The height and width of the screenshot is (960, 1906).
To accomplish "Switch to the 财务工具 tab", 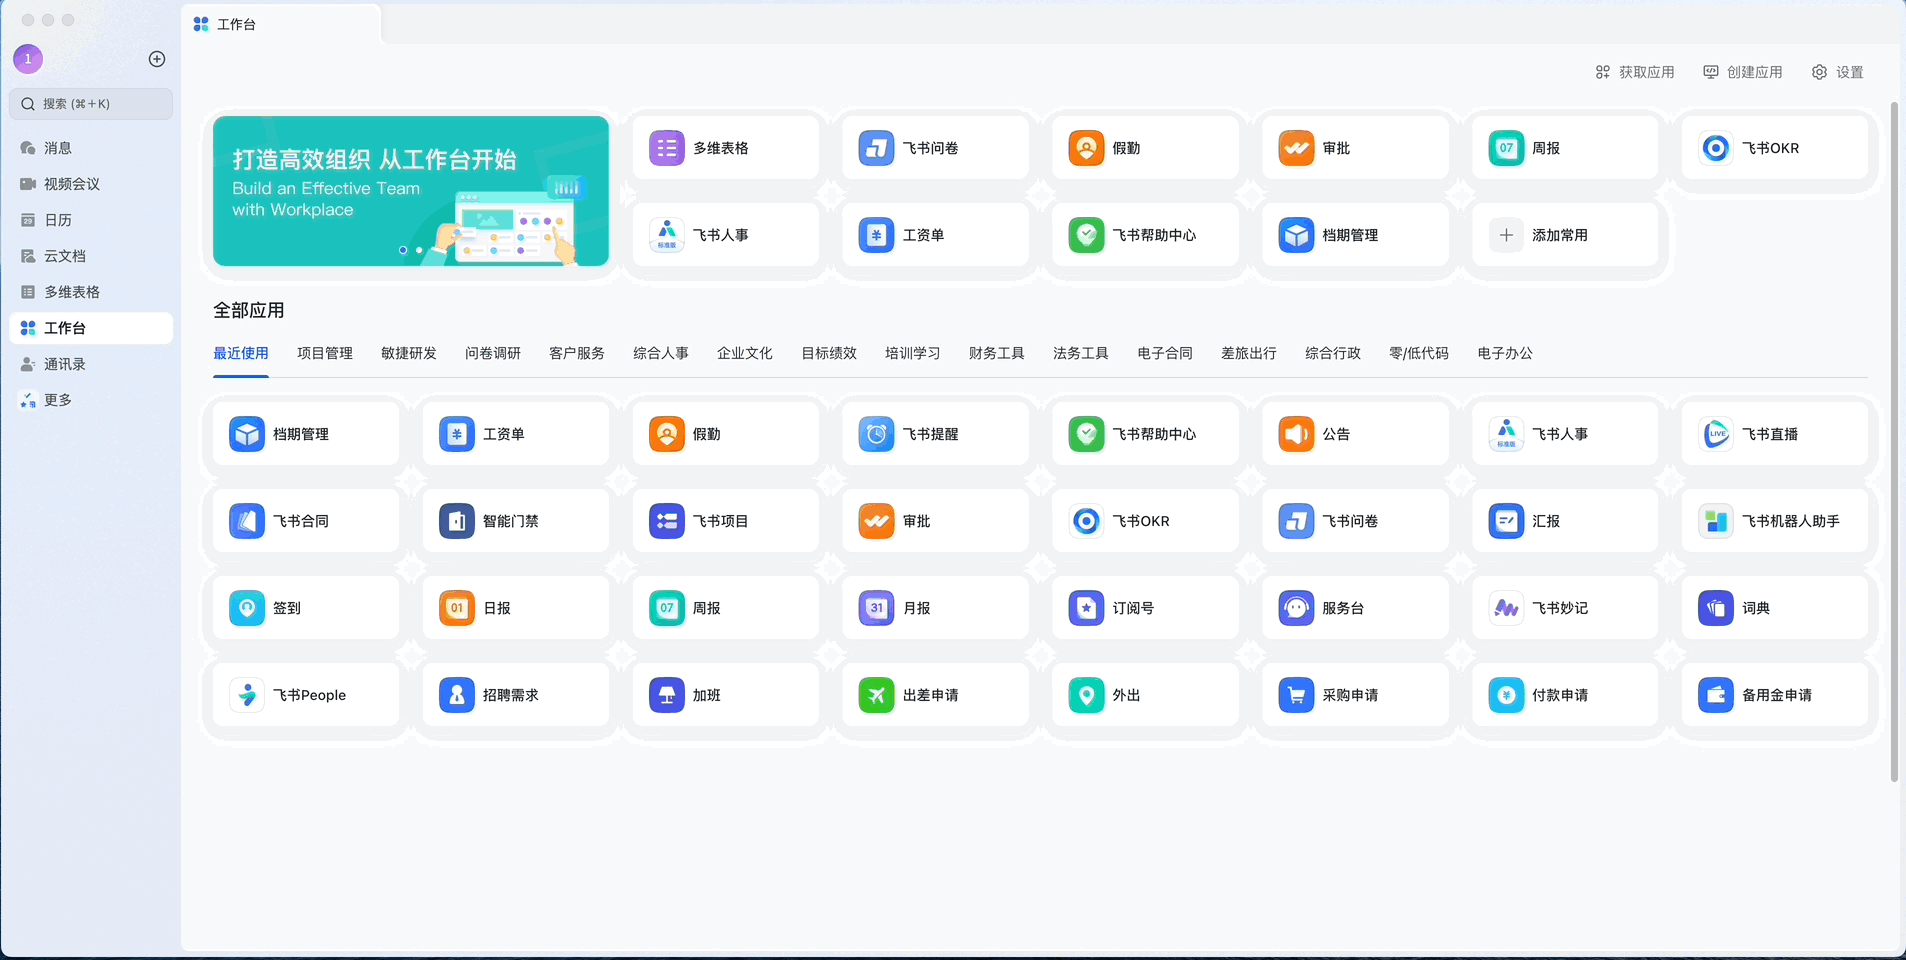I will tap(997, 353).
